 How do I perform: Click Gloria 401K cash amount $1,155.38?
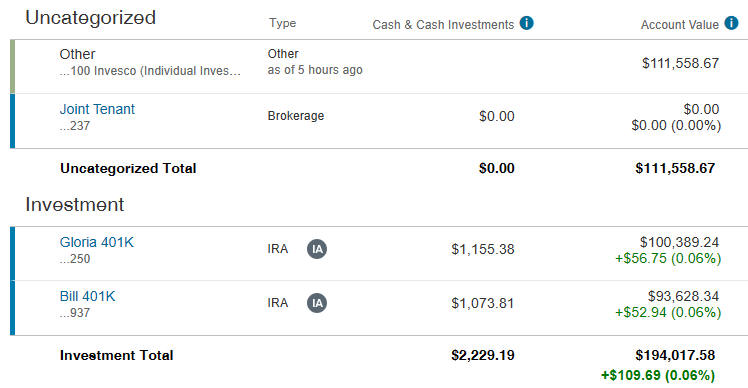pyautogui.click(x=483, y=249)
